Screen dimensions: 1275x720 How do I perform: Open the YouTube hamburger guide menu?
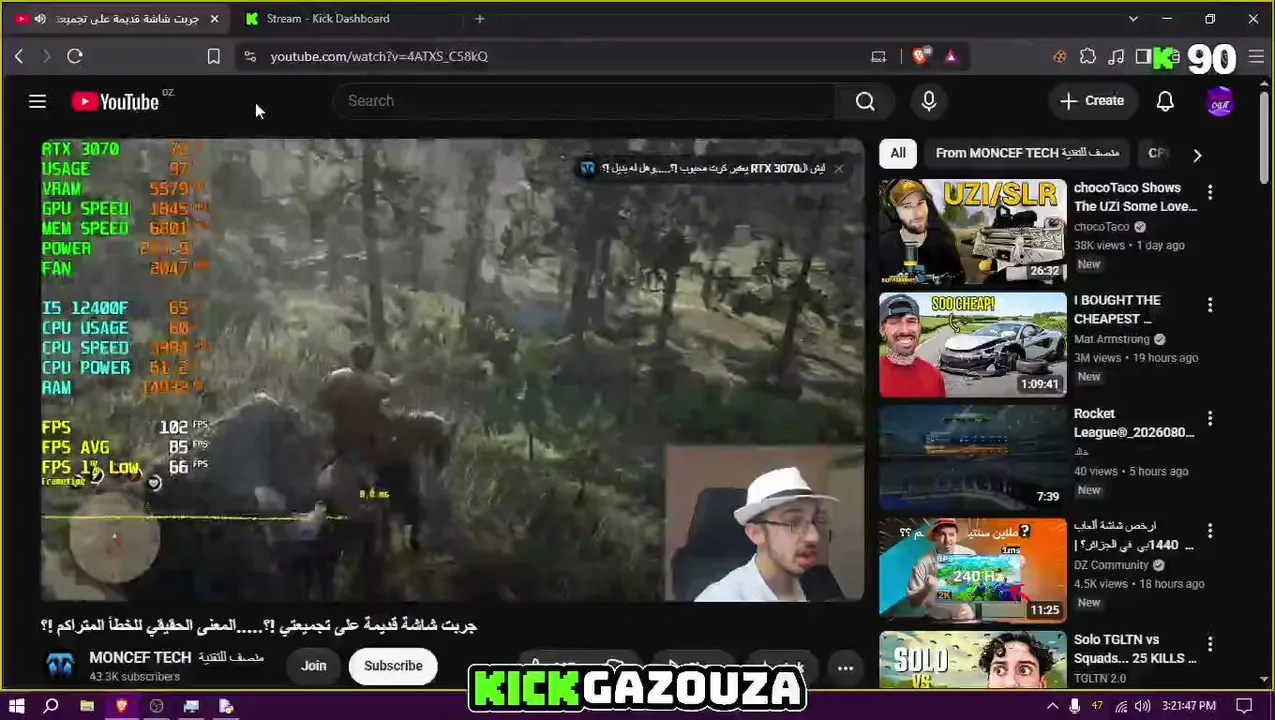pos(37,101)
